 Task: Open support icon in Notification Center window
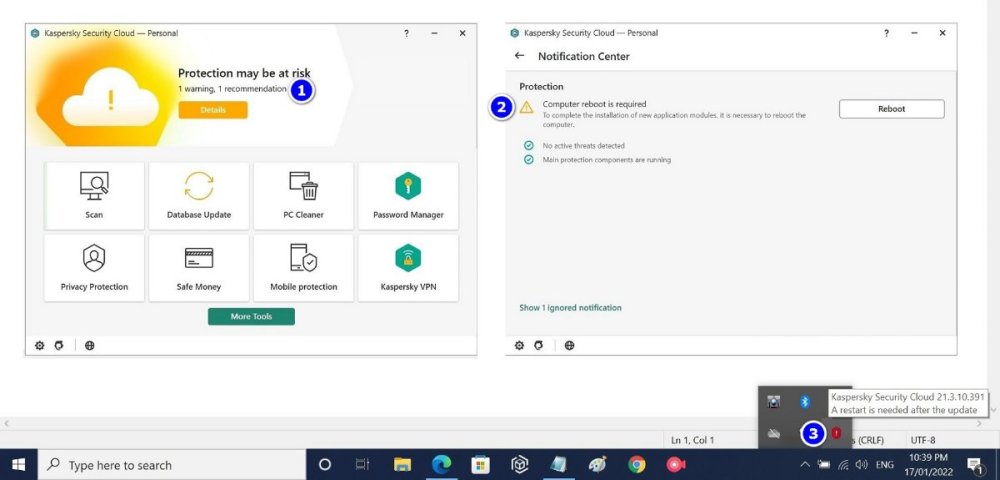click(538, 345)
